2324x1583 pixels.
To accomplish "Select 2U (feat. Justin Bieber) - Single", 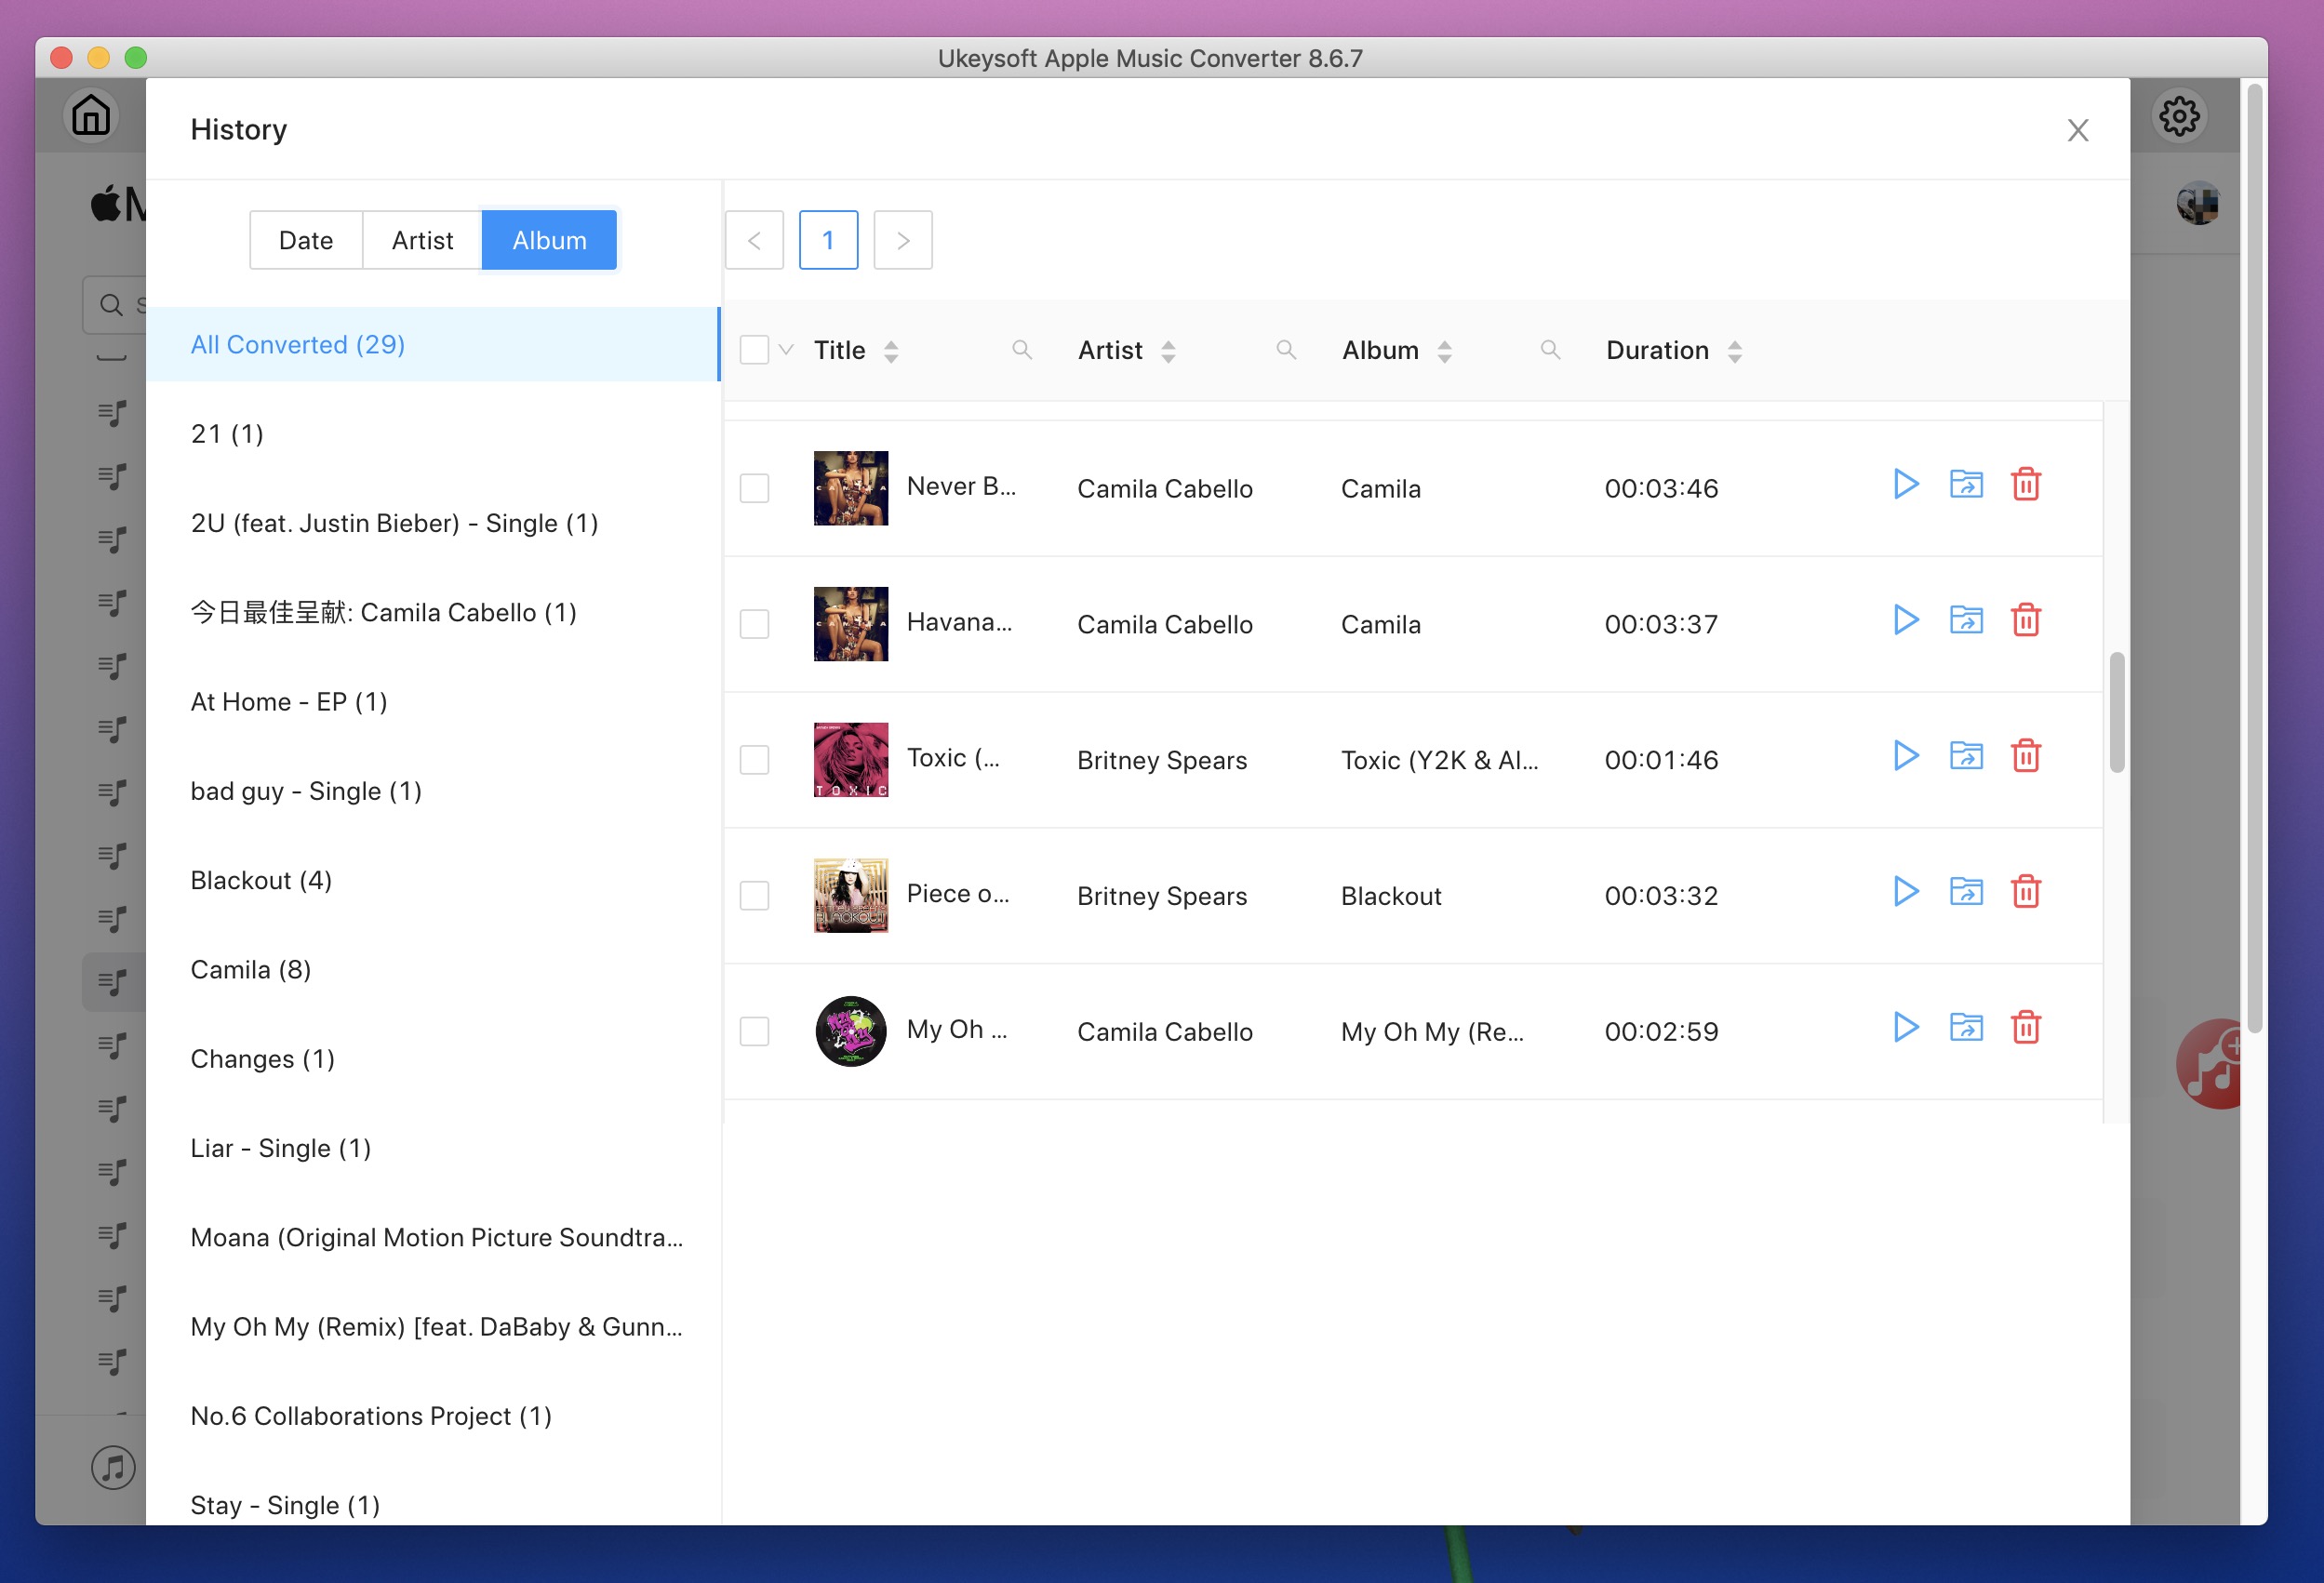I will tap(433, 523).
